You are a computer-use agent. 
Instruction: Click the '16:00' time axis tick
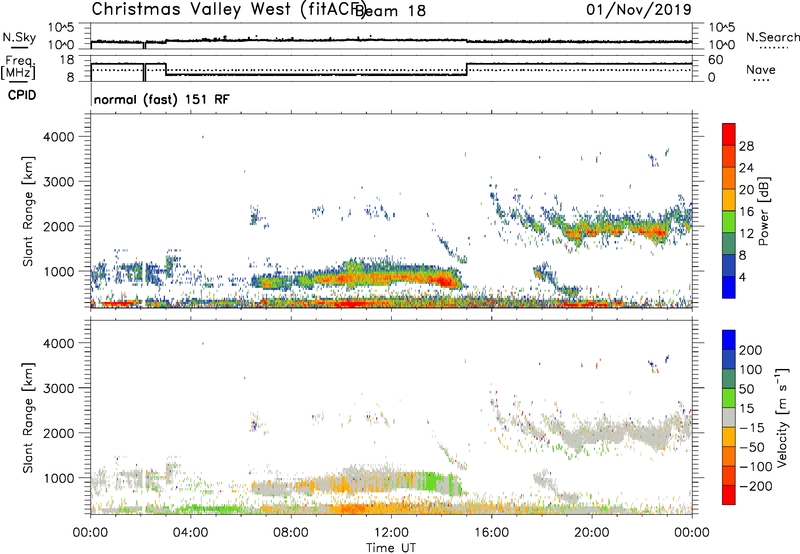point(491,533)
